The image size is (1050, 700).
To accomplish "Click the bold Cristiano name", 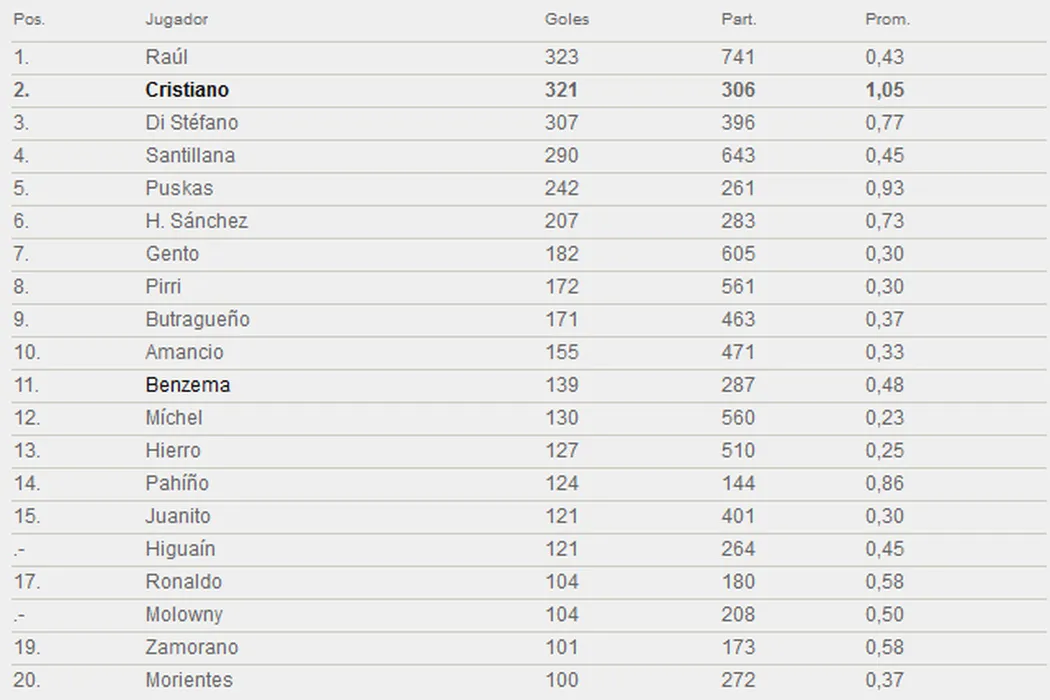I will coord(187,90).
